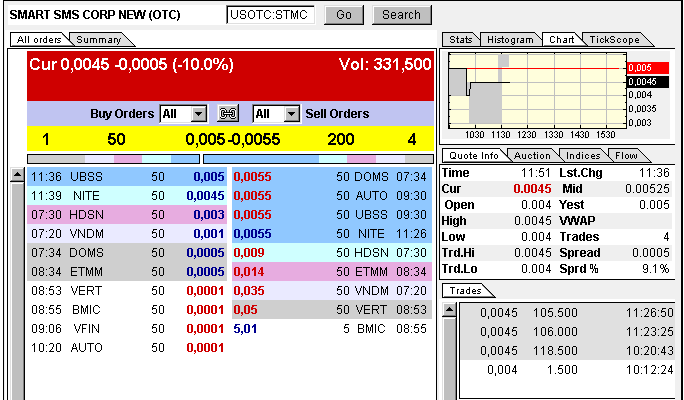Switch to the Summary tab
Screen dimensions: 684x400
tap(99, 39)
